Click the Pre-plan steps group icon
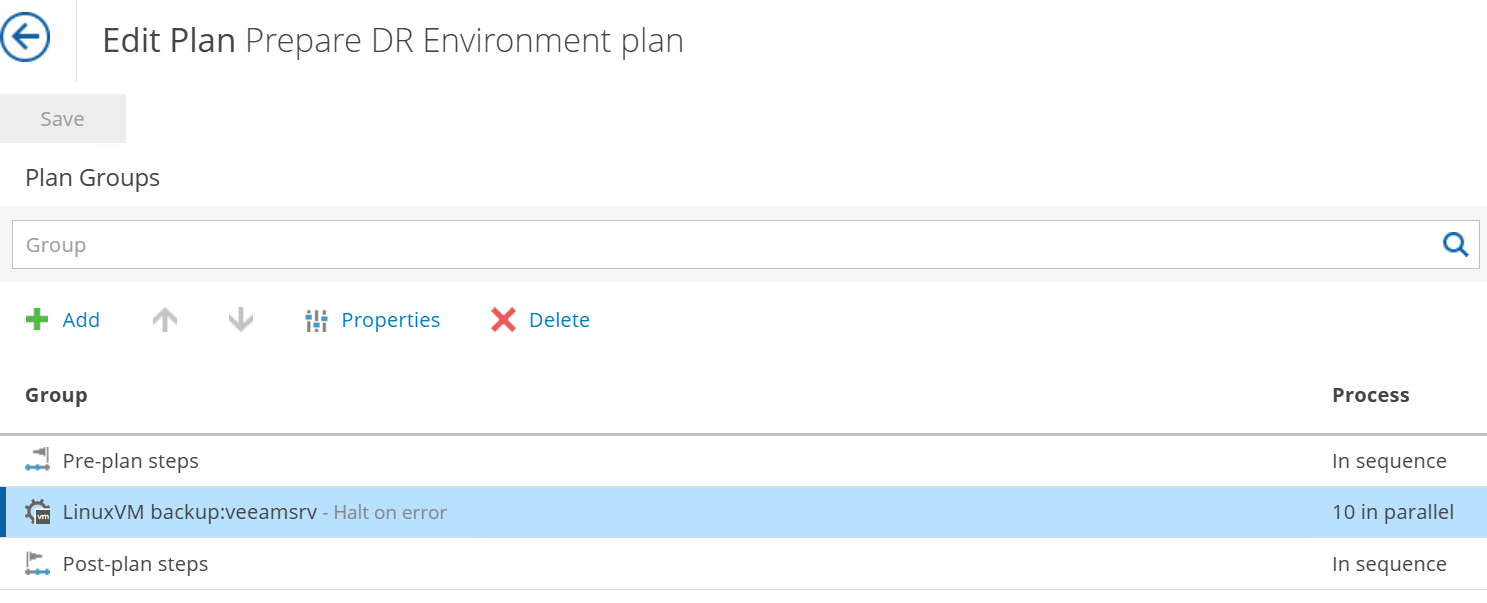Viewport: 1487px width, 603px height. pyautogui.click(x=38, y=460)
